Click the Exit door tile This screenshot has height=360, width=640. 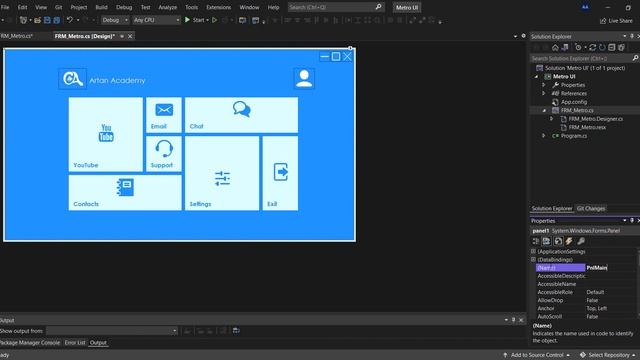tap(280, 173)
